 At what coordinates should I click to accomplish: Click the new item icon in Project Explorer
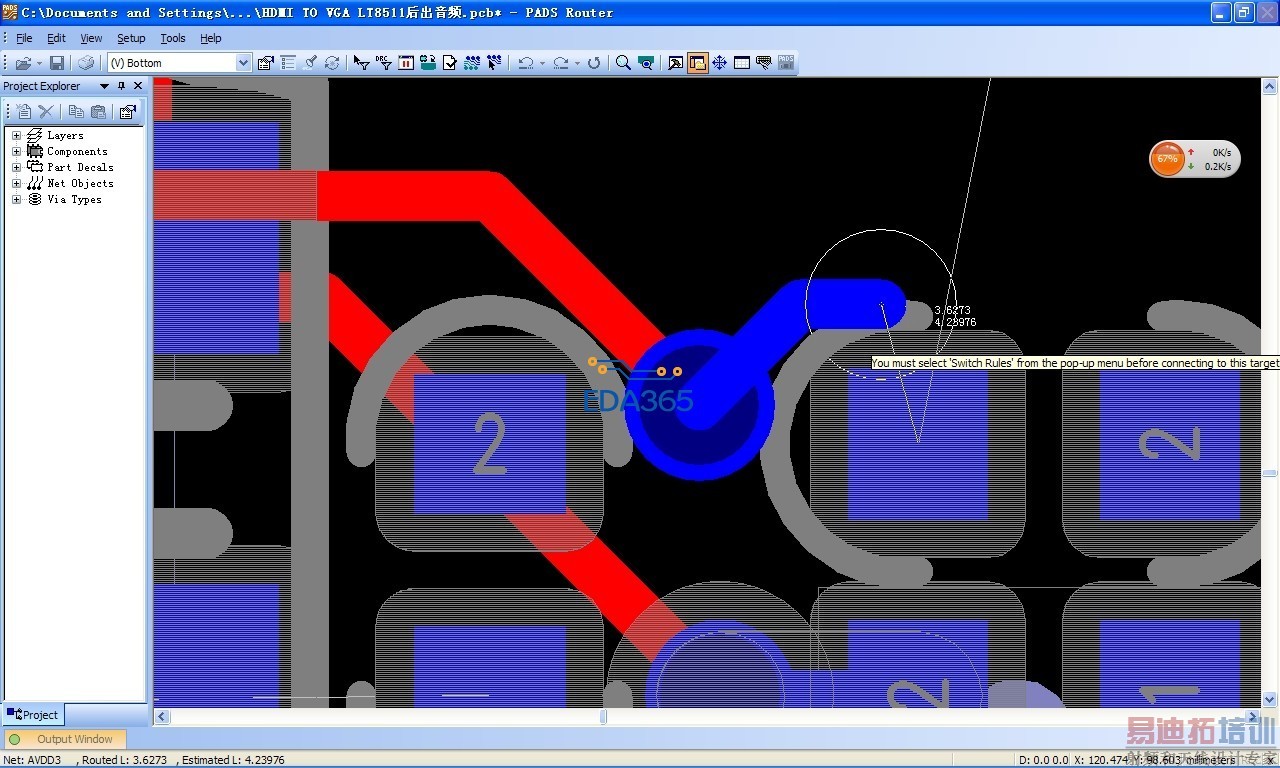[x=25, y=112]
